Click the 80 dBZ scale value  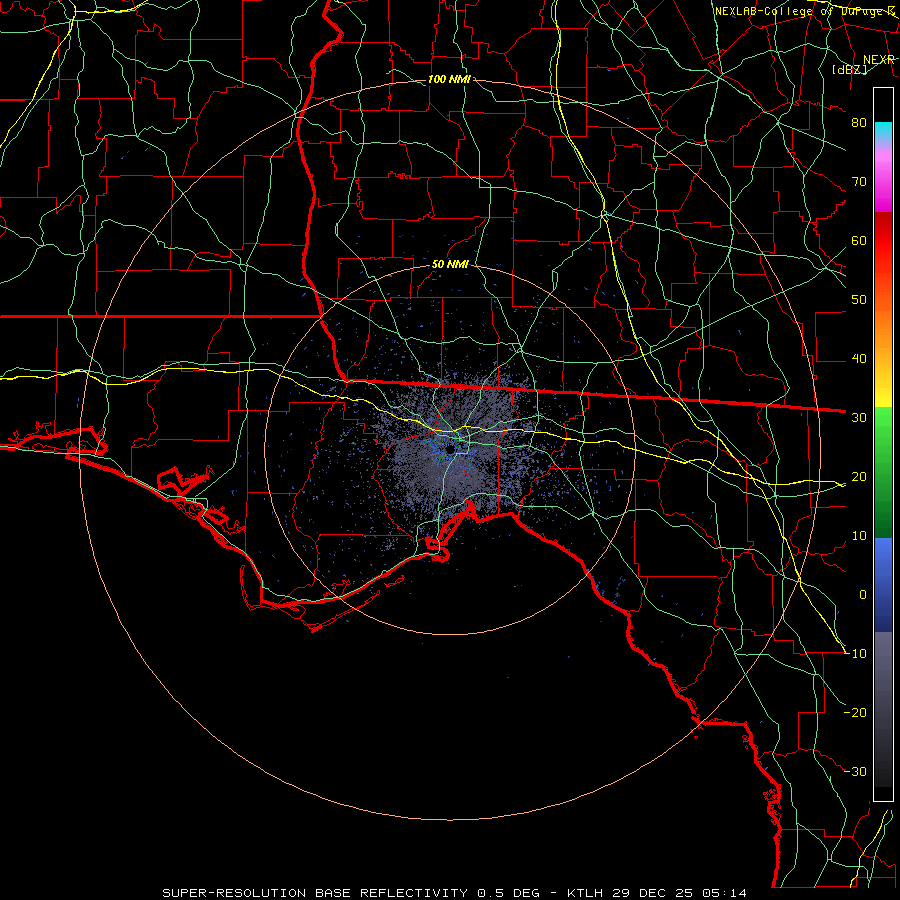859,123
